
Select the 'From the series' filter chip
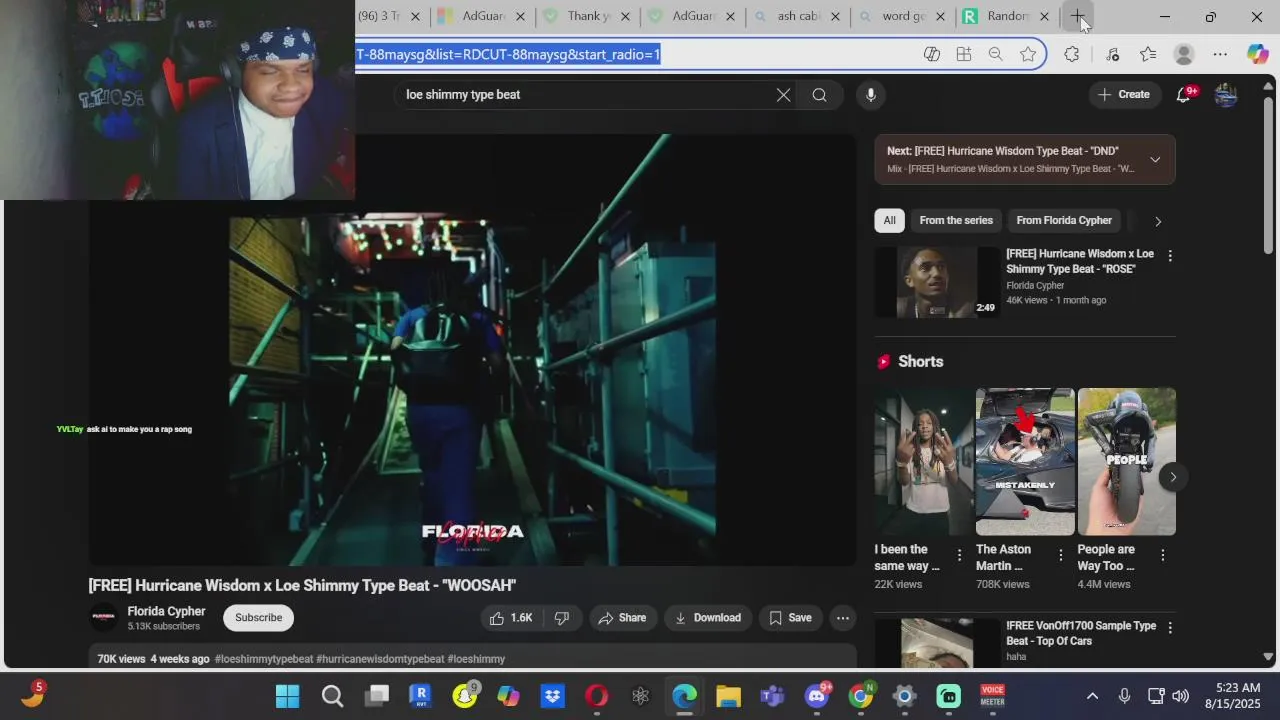[956, 221]
